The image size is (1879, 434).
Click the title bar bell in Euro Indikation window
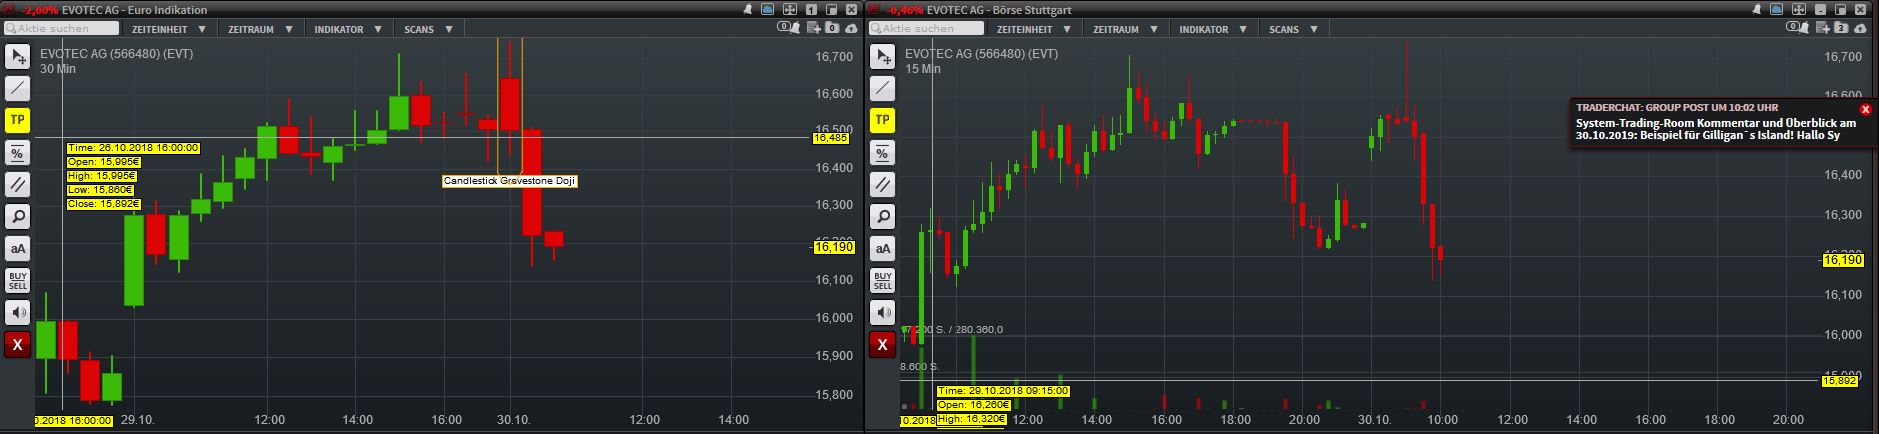pyautogui.click(x=747, y=9)
